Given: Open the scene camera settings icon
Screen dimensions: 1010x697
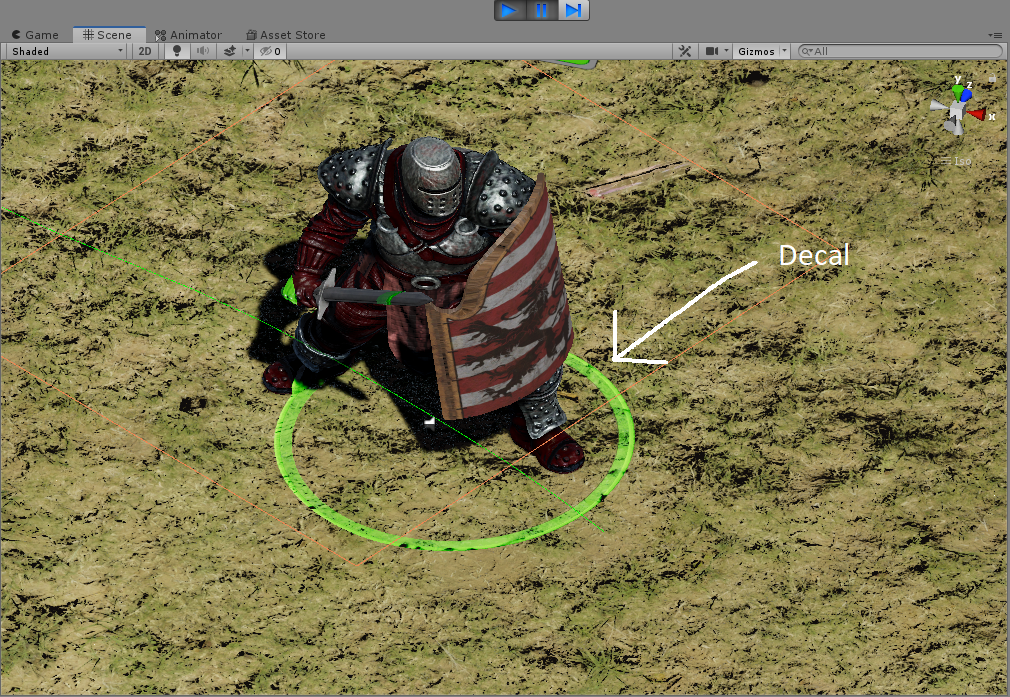Looking at the screenshot, I should pos(712,51).
